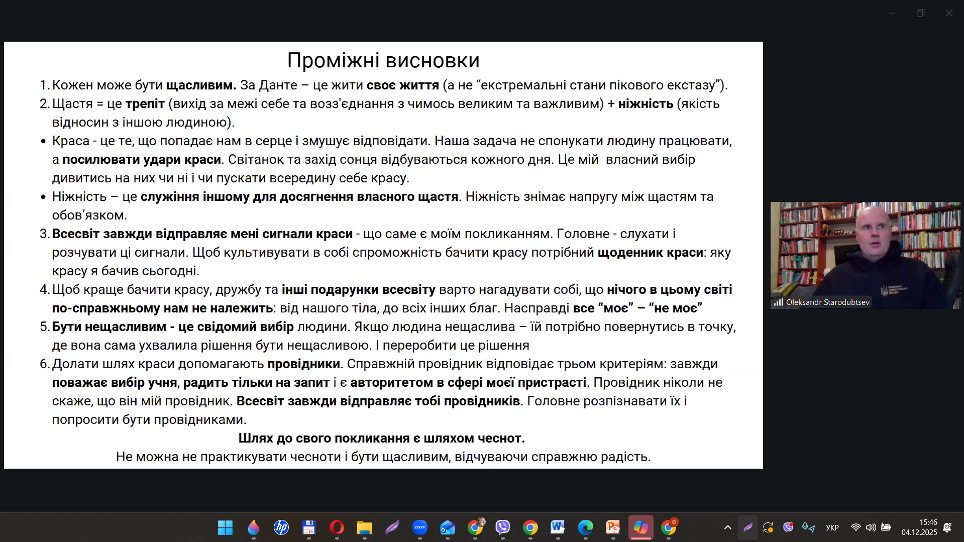Open Microsoft Edge from the taskbar

point(585,527)
